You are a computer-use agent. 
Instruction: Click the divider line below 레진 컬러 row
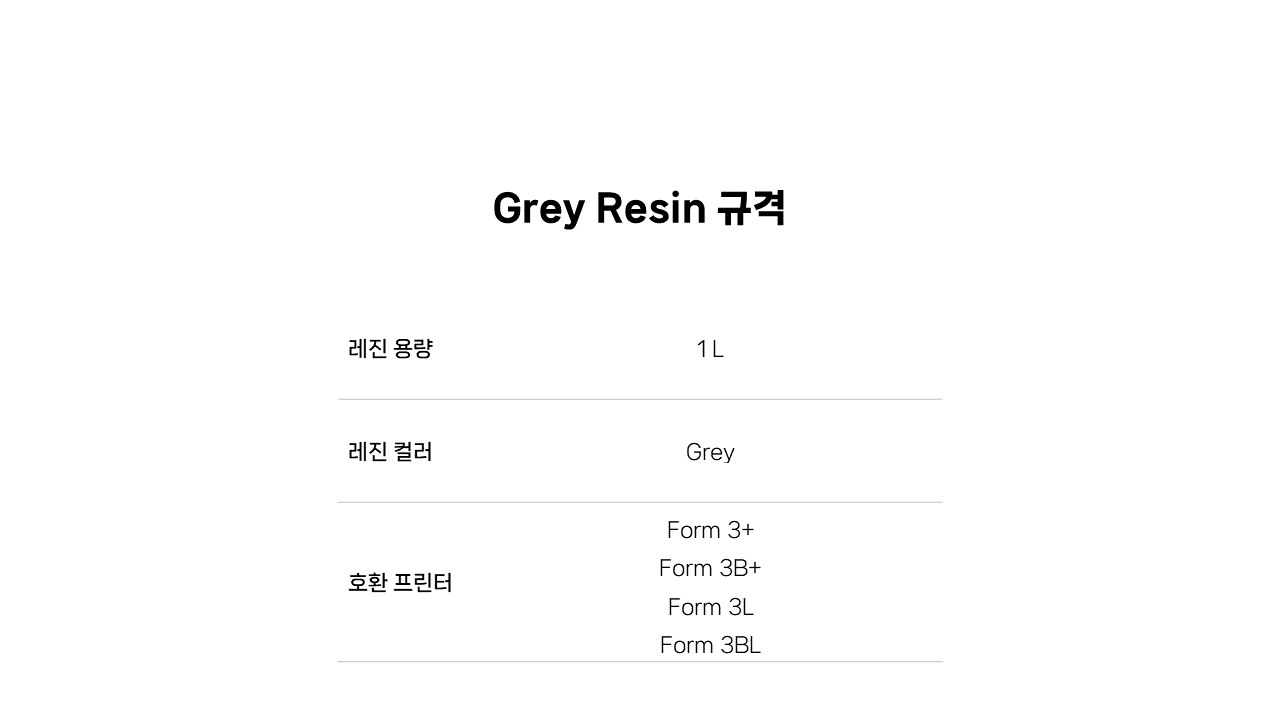point(640,502)
